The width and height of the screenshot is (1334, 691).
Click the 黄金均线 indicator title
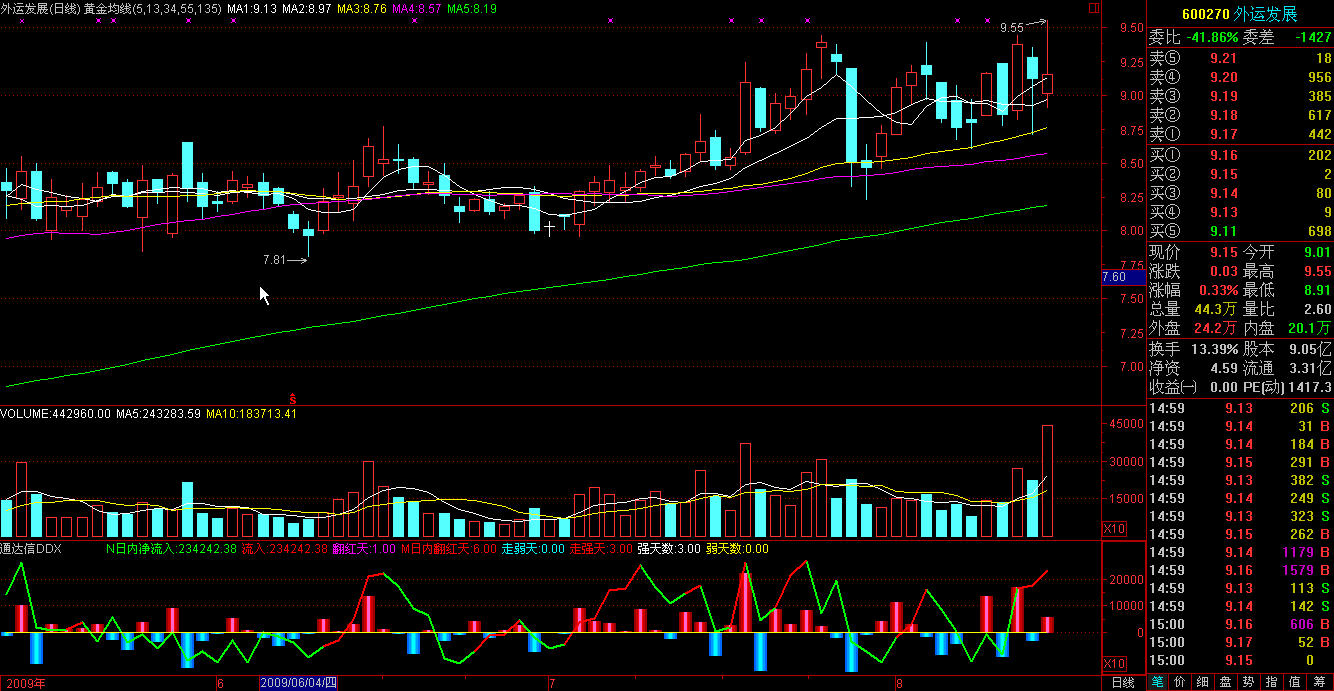click(x=153, y=8)
